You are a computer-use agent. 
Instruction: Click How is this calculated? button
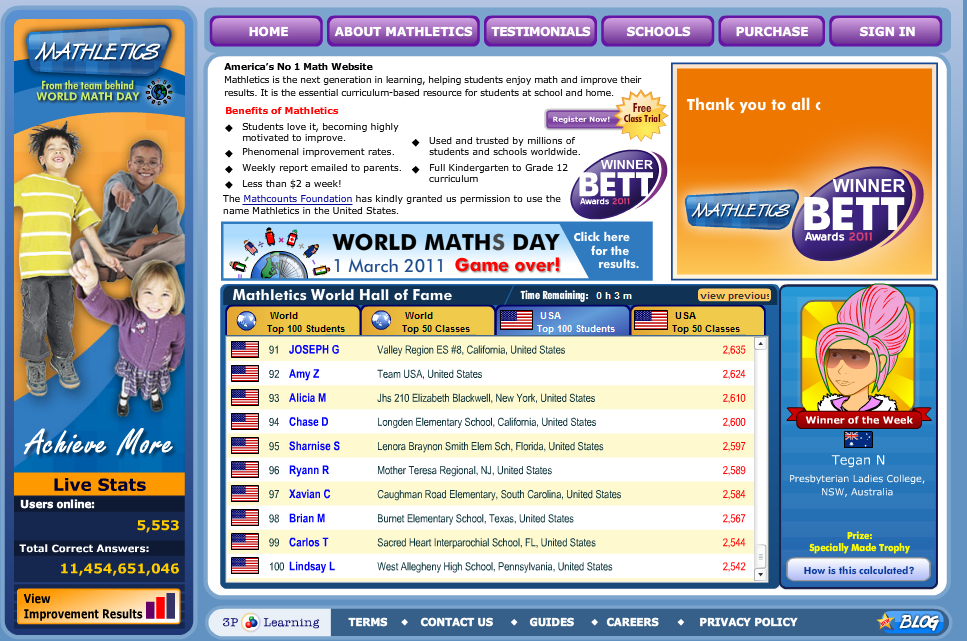click(858, 570)
